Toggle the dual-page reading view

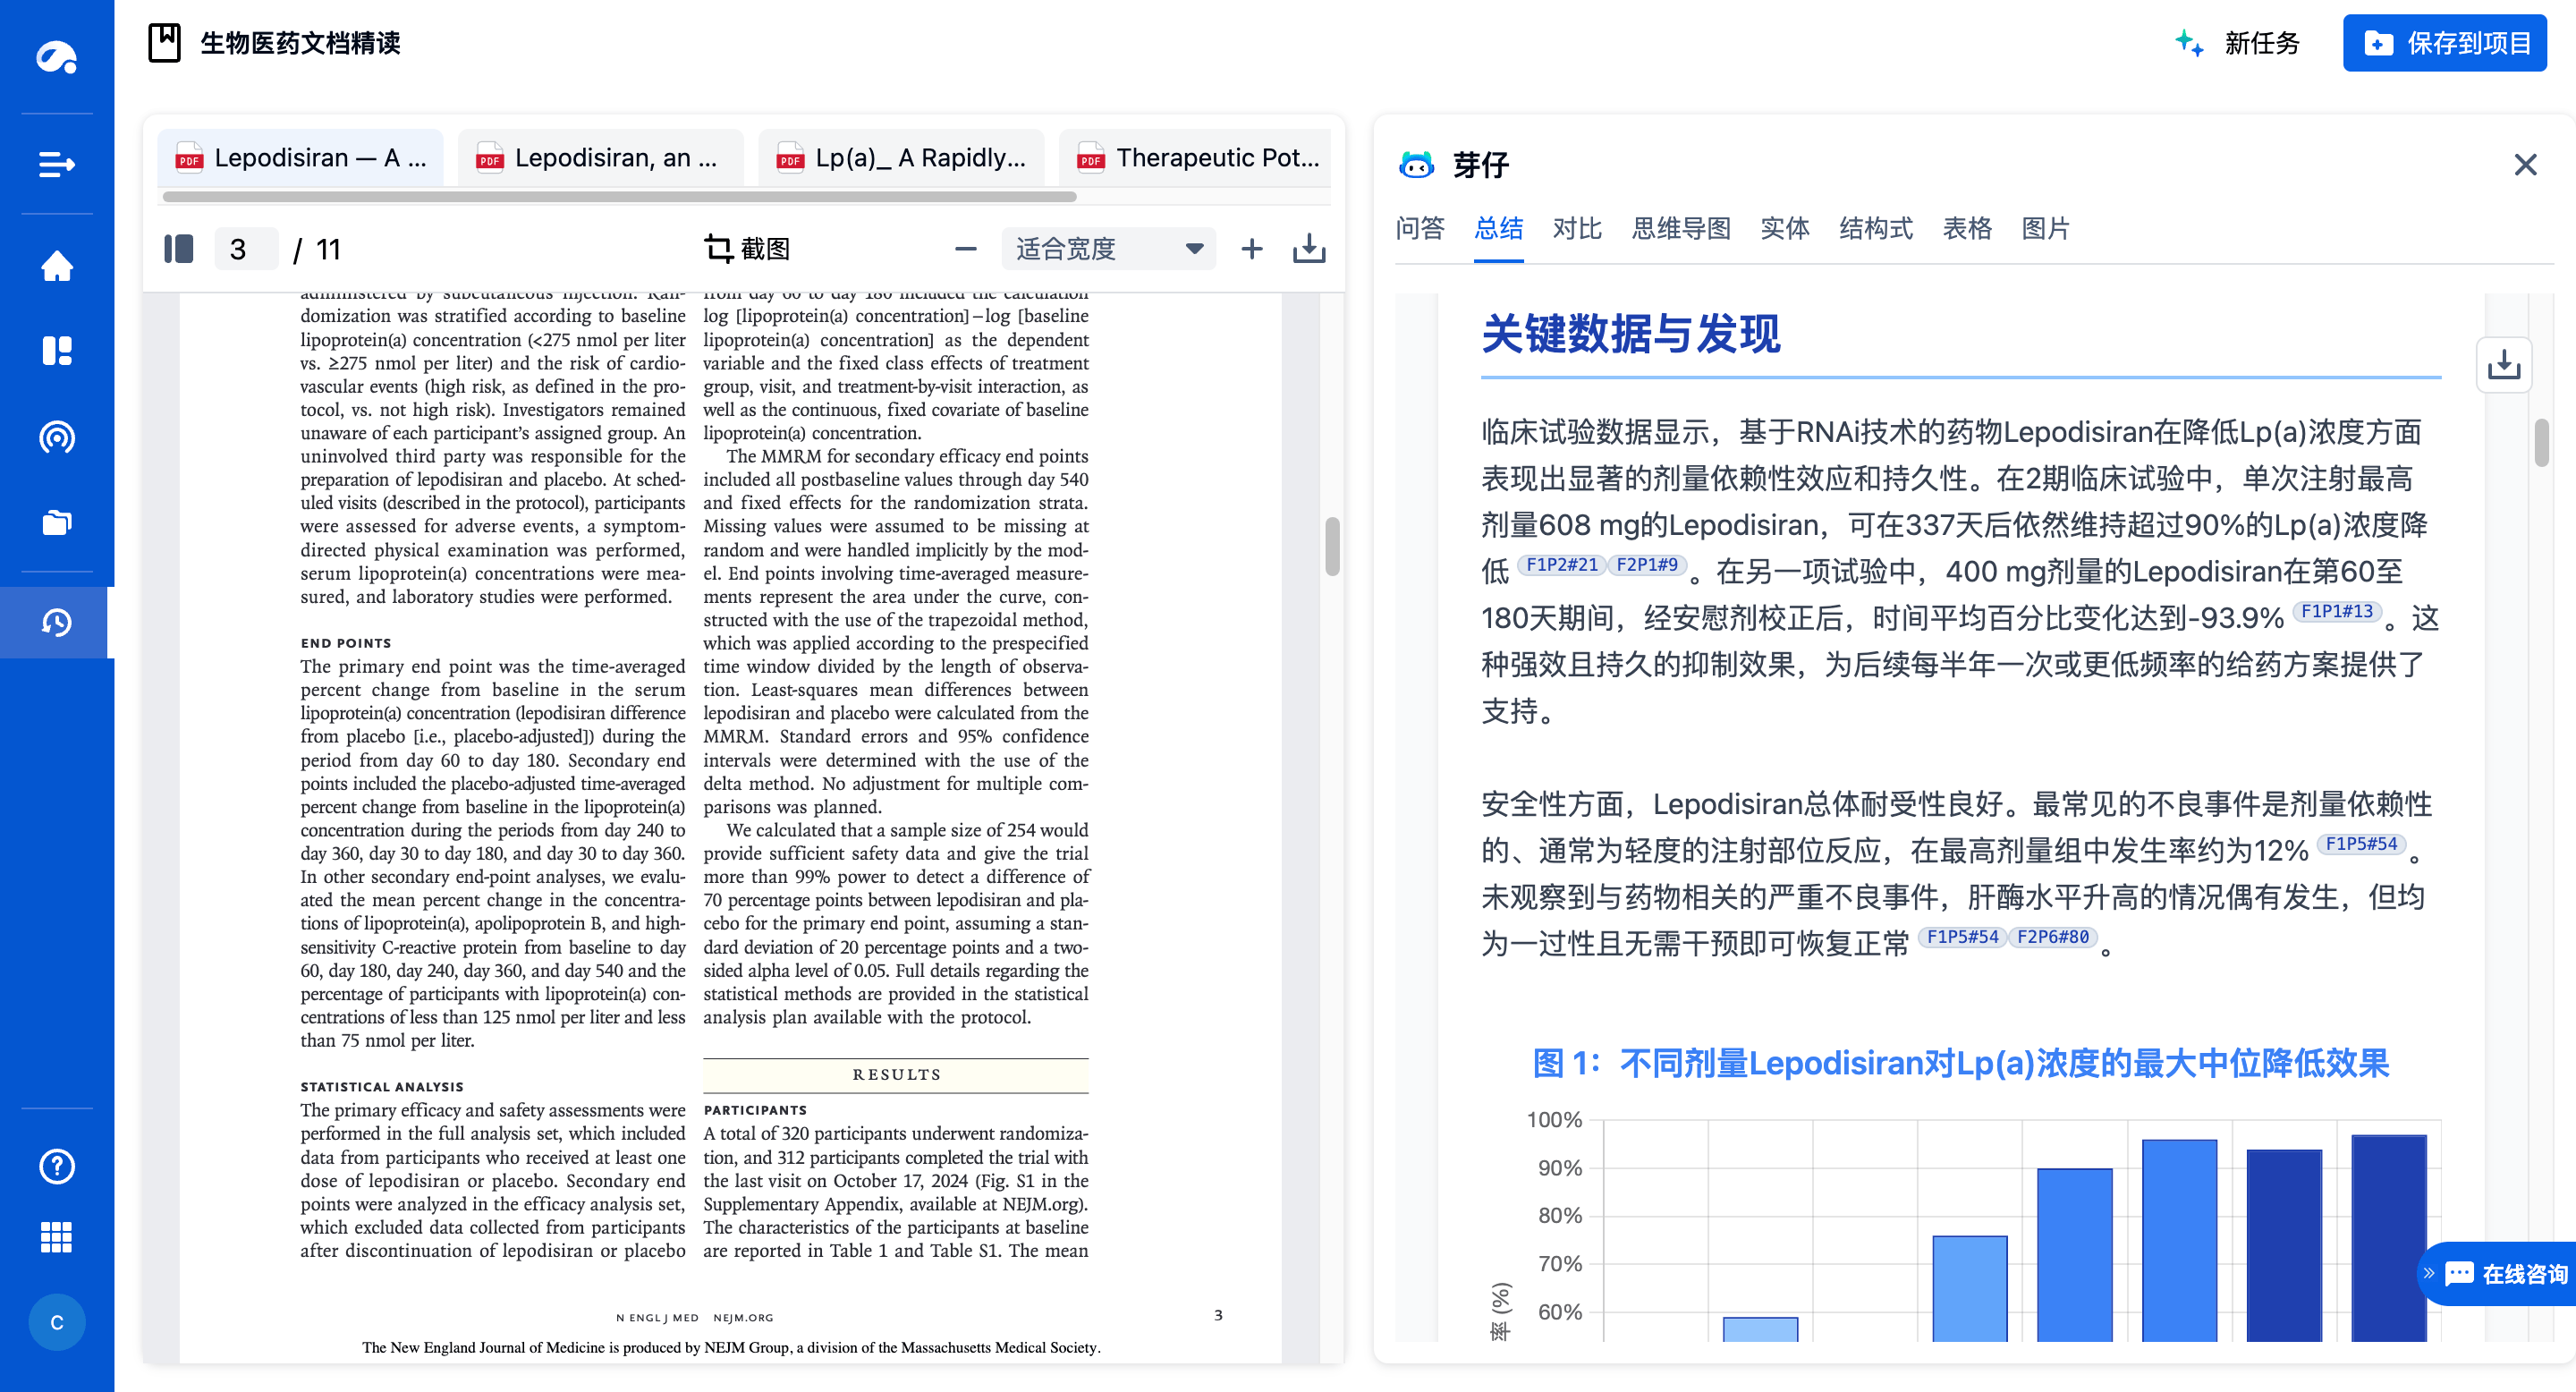coord(179,248)
